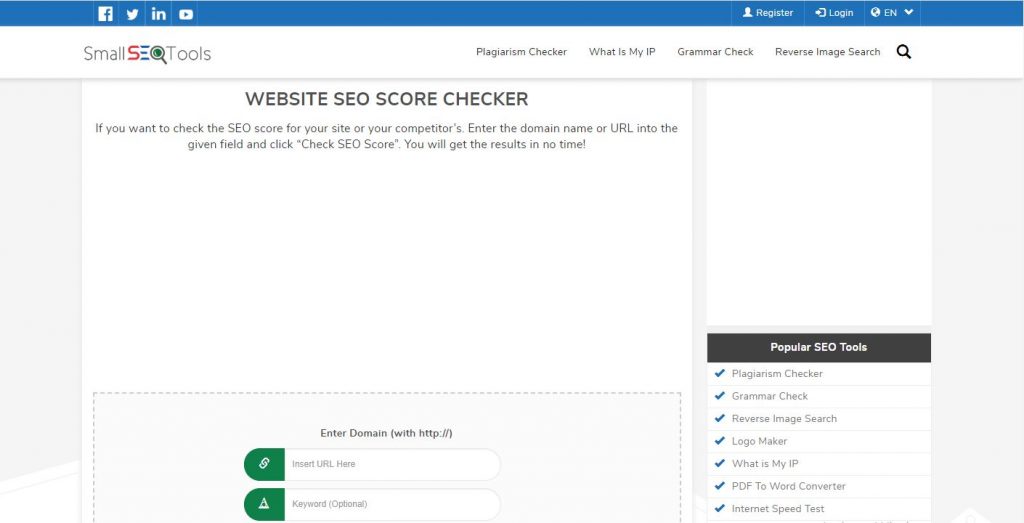Open the Twitter social icon

pos(132,14)
